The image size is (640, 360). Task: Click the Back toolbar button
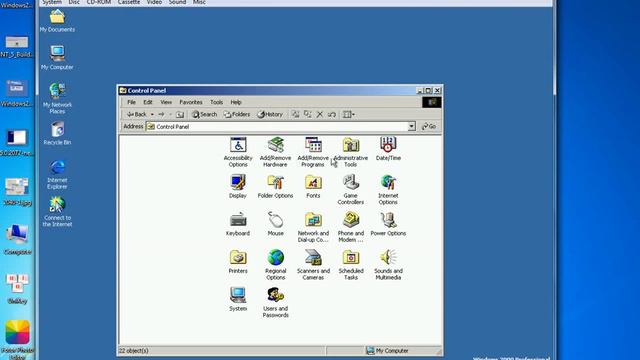(x=137, y=114)
